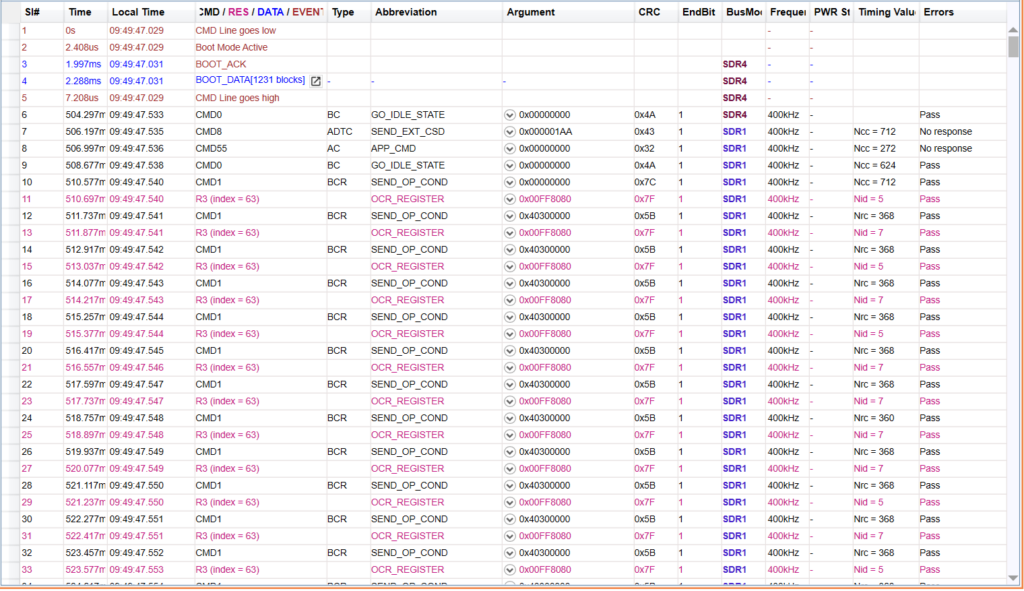Click the PWR St column header
The width and height of the screenshot is (1024, 591).
tap(831, 12)
